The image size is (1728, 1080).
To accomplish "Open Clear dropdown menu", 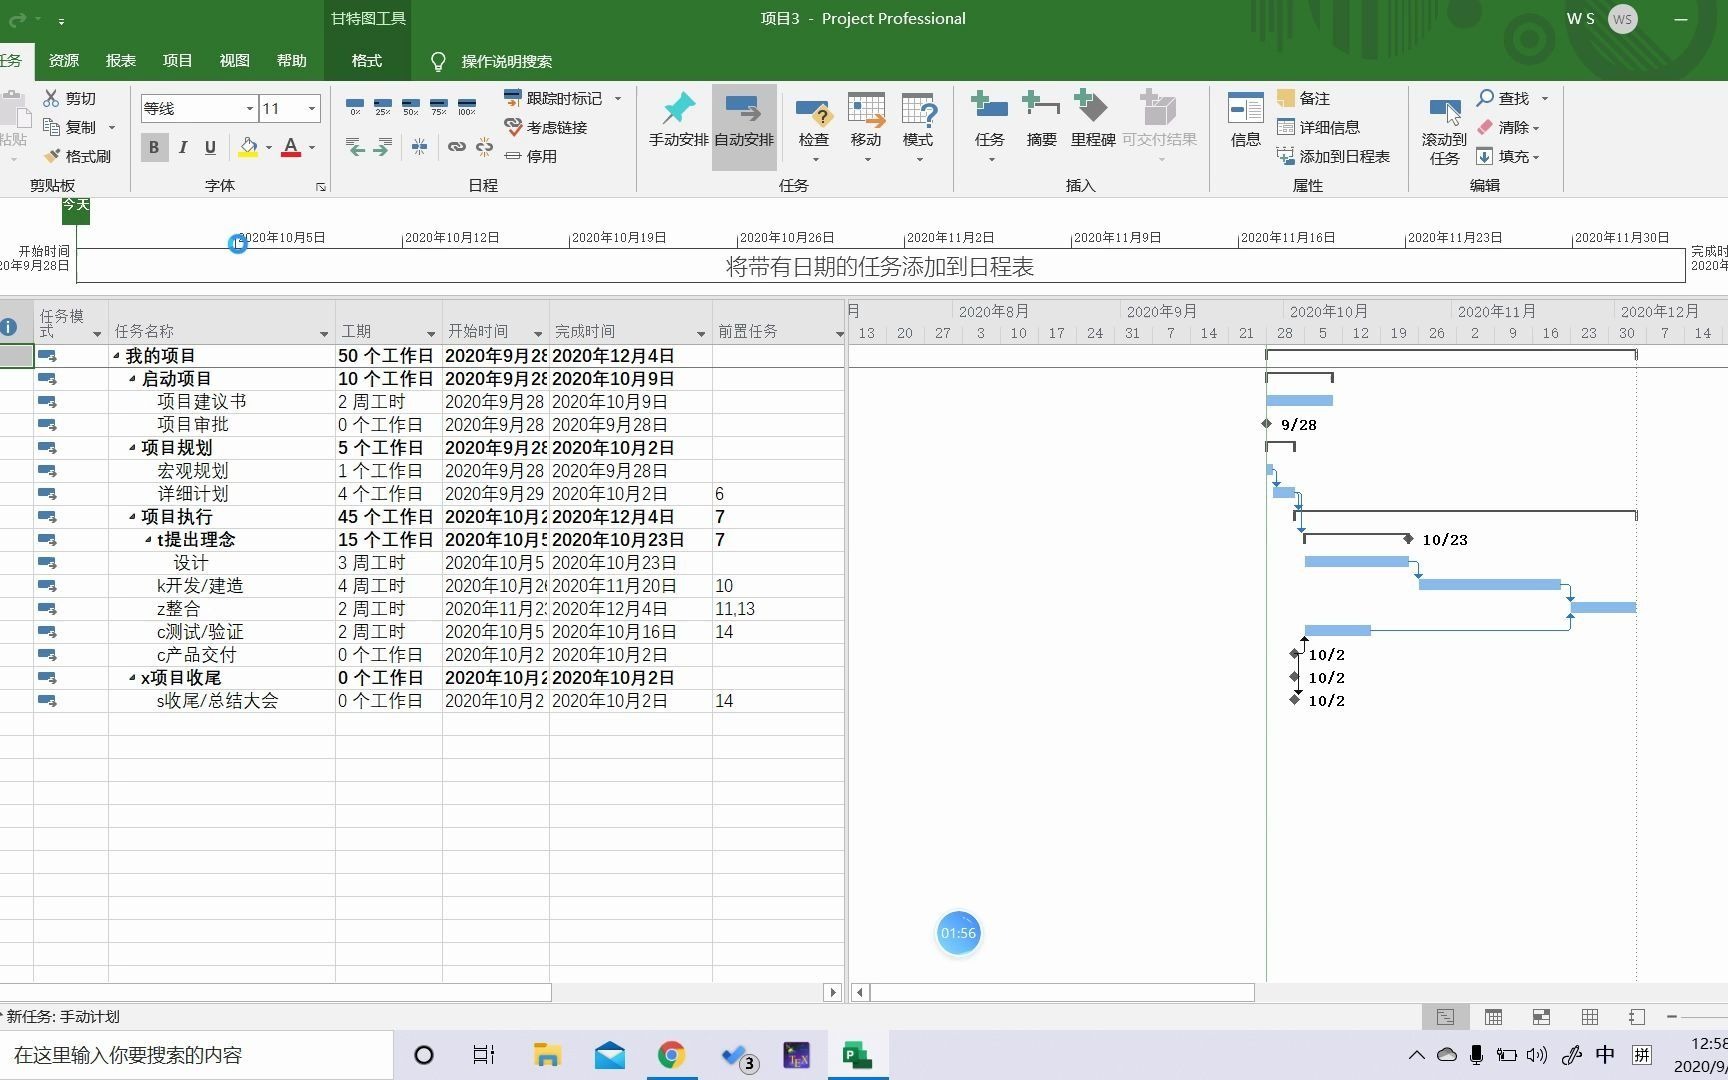I will point(1510,127).
